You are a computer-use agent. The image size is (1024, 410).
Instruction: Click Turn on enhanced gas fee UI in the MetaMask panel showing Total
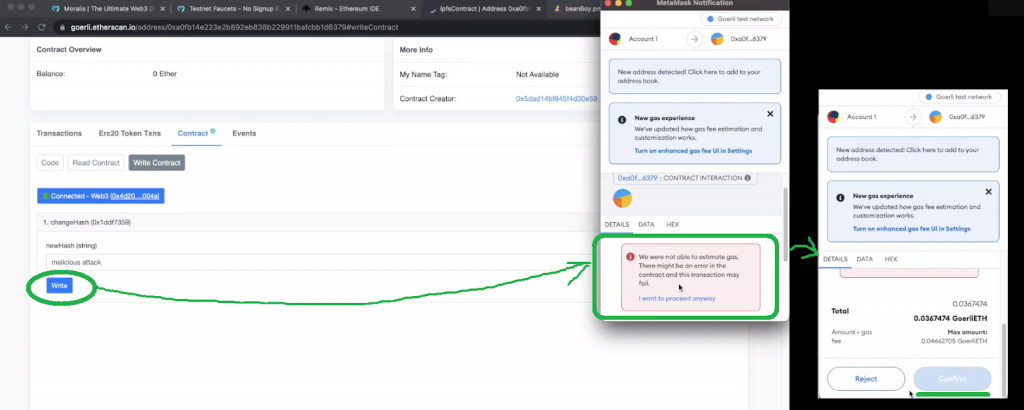(911, 229)
